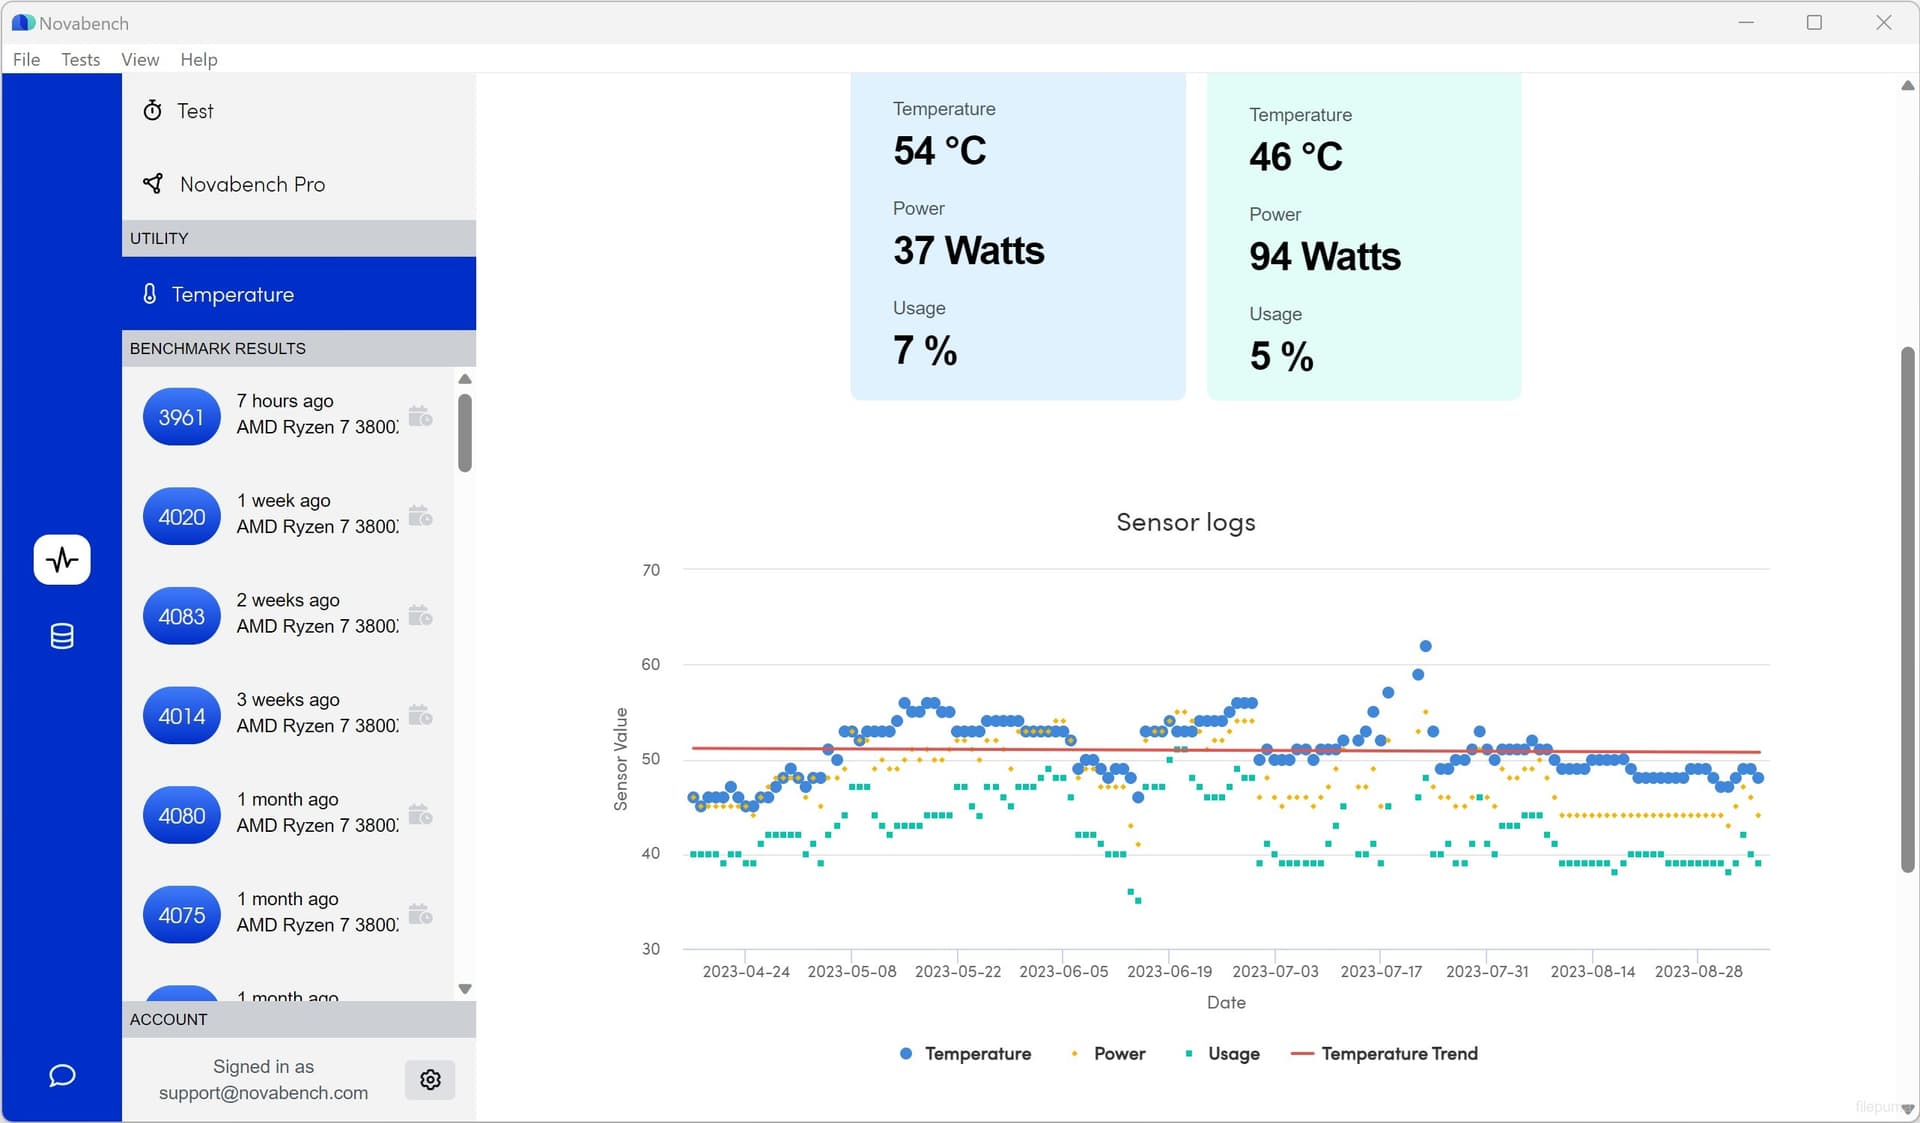Open the database icon in sidebar

coord(62,636)
